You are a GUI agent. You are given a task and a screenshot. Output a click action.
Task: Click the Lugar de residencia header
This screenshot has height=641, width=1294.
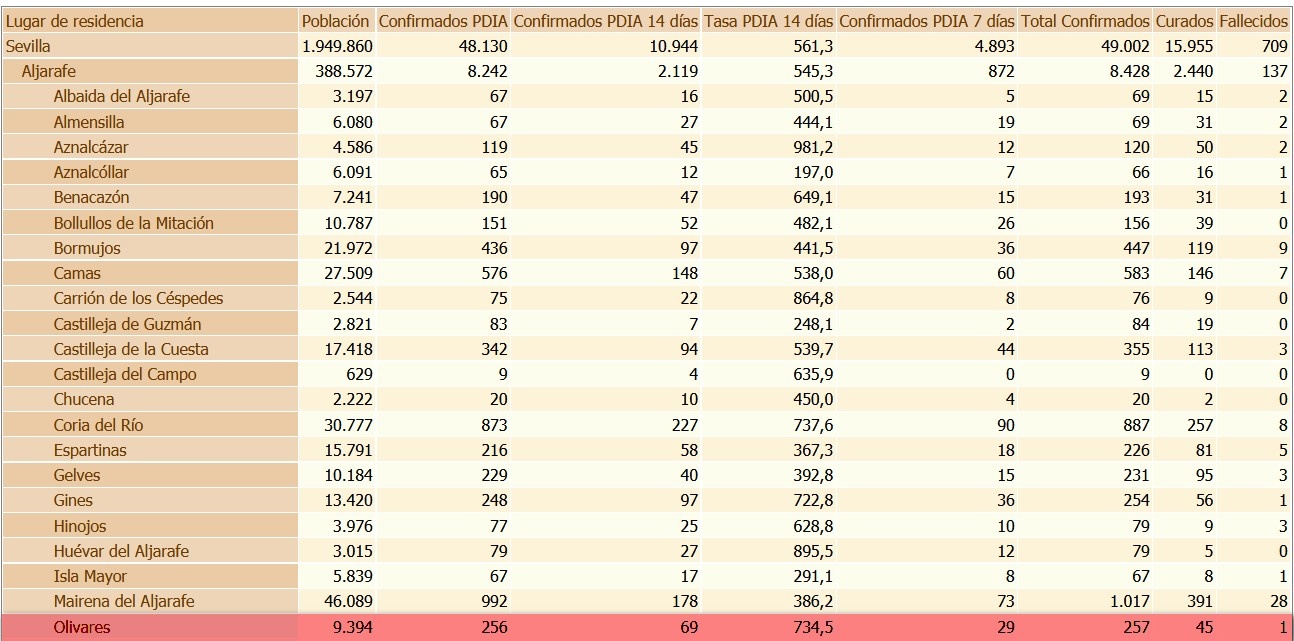(x=75, y=21)
